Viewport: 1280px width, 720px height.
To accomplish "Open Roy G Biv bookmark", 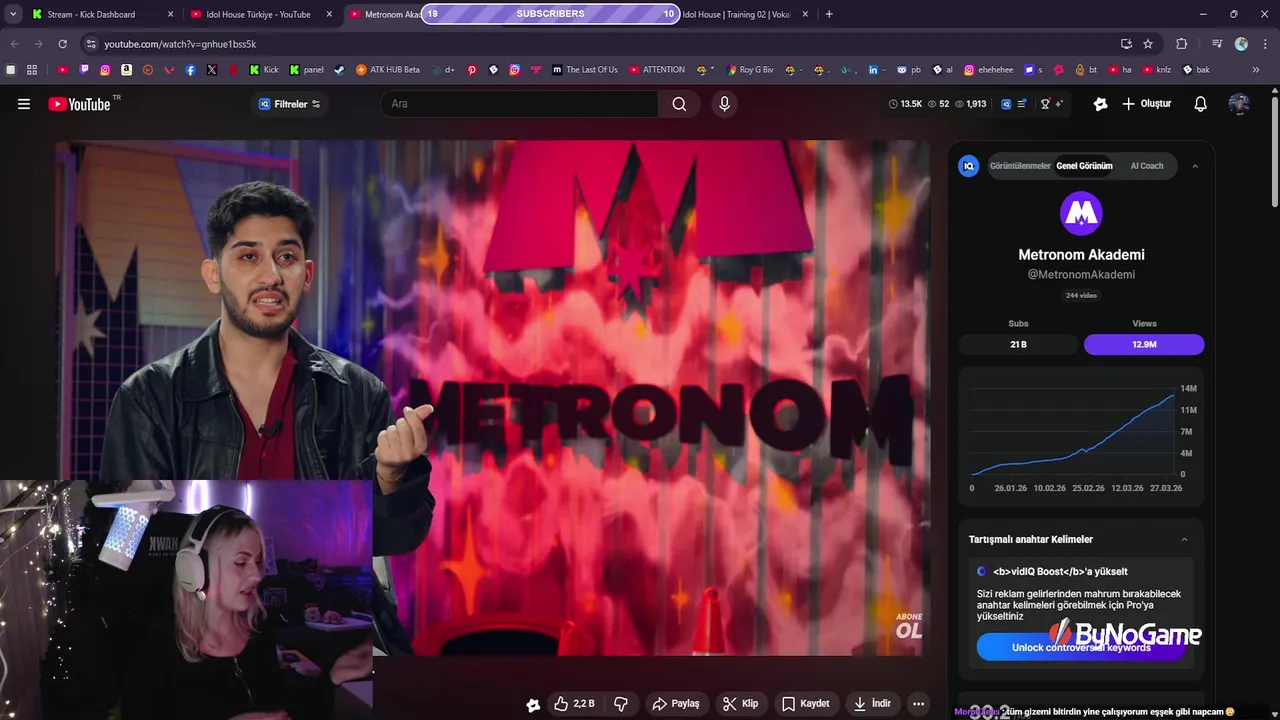I will coord(749,70).
